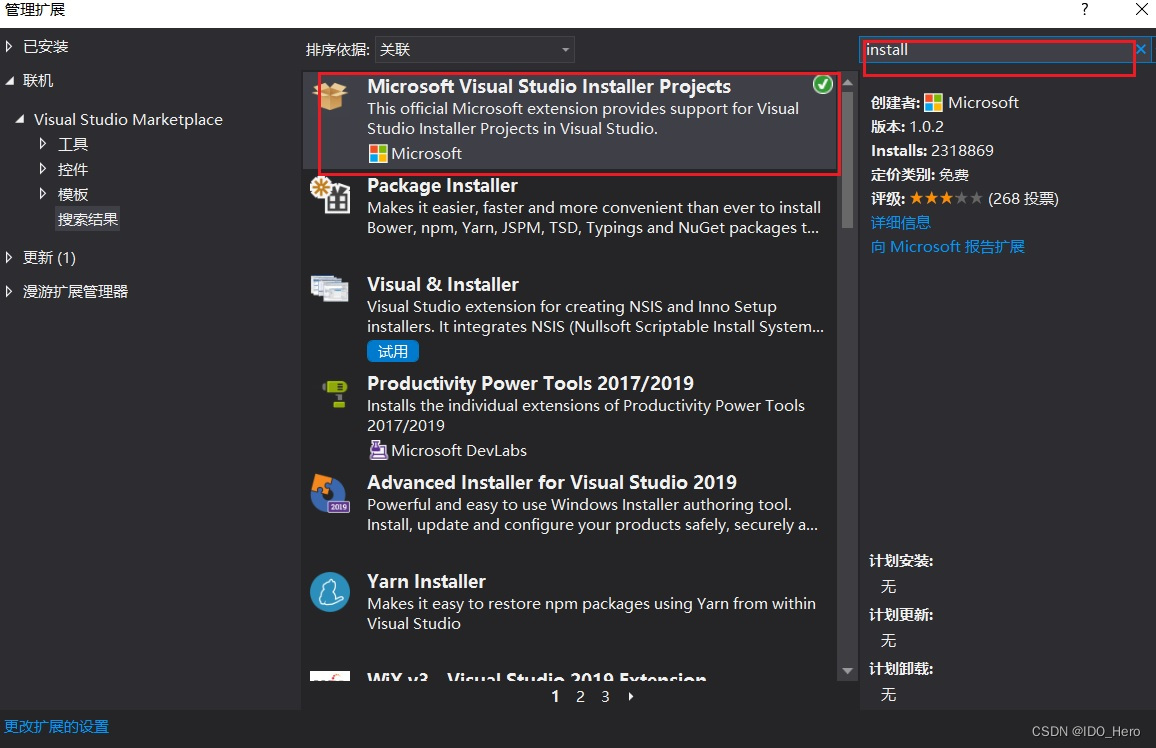Select Microsoft Visual Studio Installer Projects title

[x=549, y=86]
